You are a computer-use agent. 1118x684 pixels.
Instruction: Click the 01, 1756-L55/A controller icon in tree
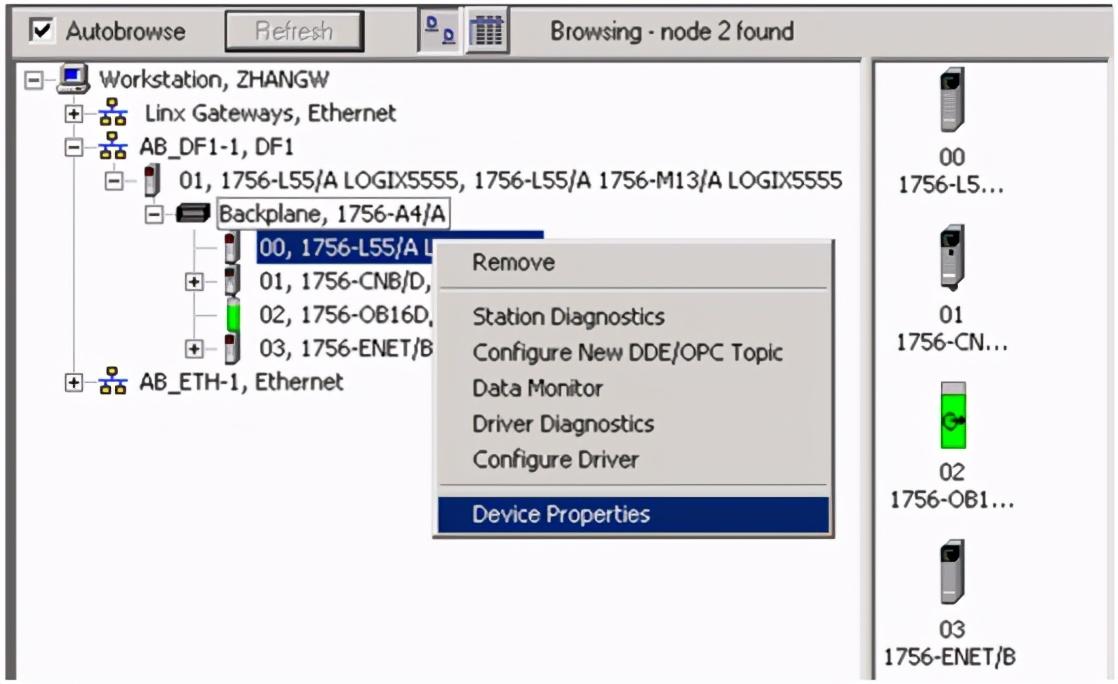pyautogui.click(x=152, y=180)
